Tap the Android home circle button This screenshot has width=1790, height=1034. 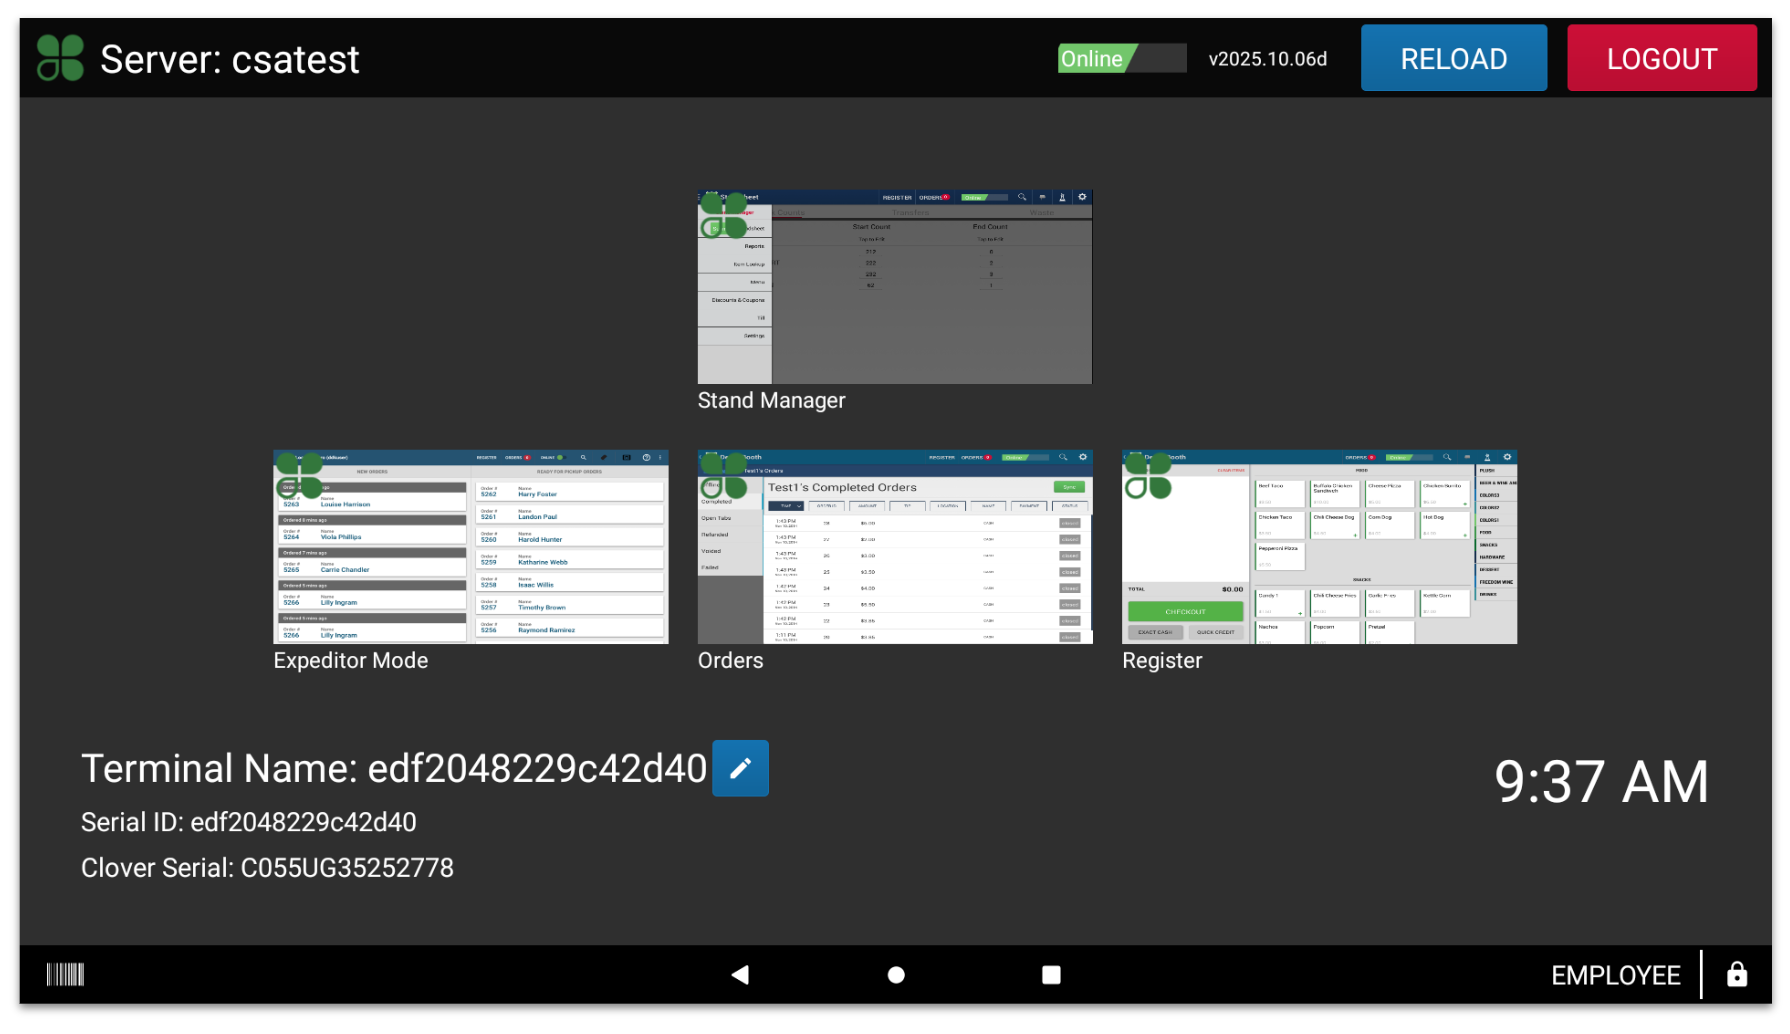click(895, 973)
